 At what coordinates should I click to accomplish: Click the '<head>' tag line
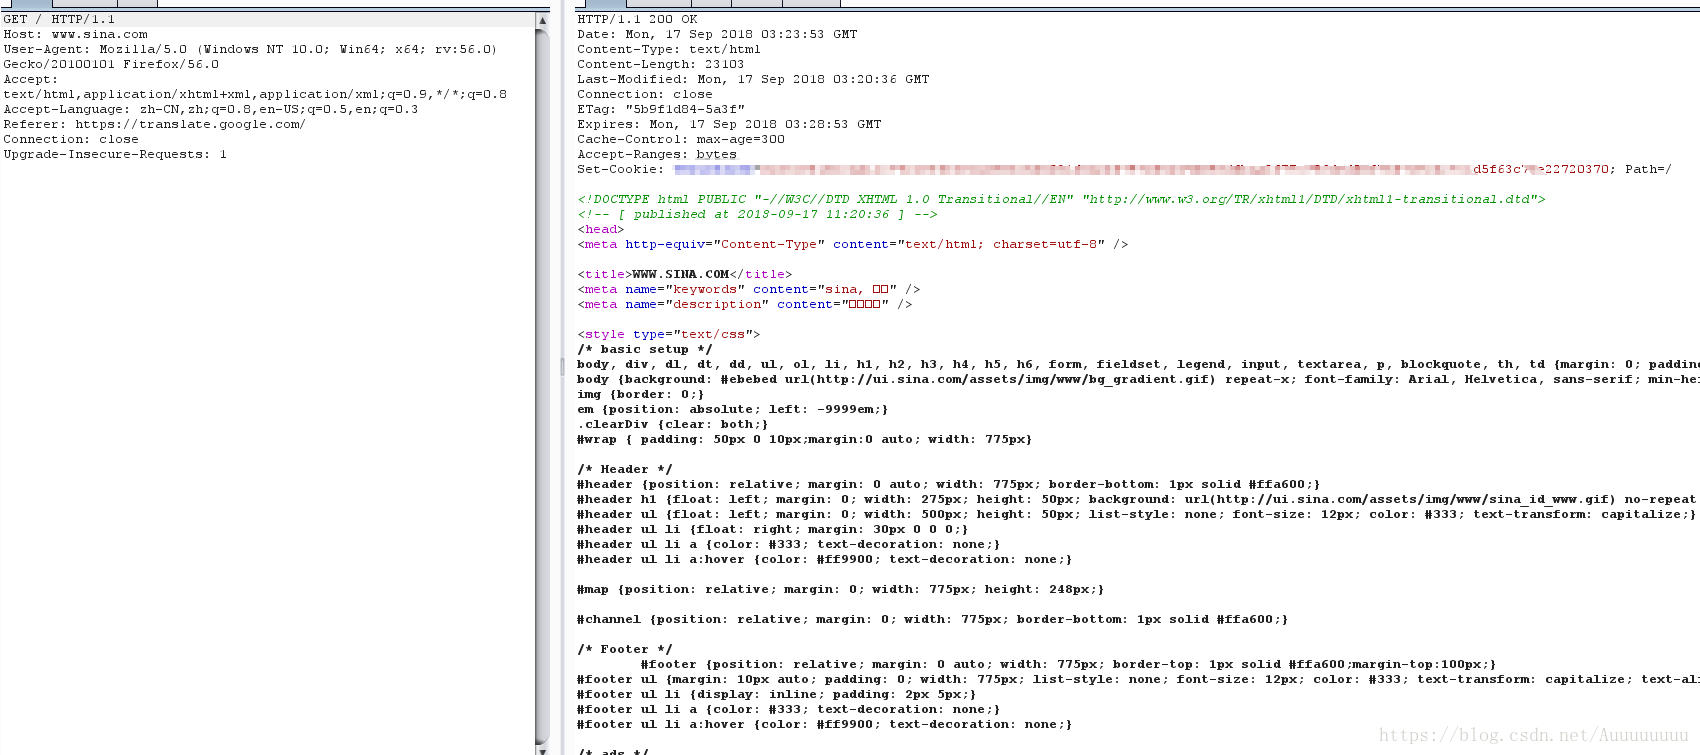pos(600,229)
